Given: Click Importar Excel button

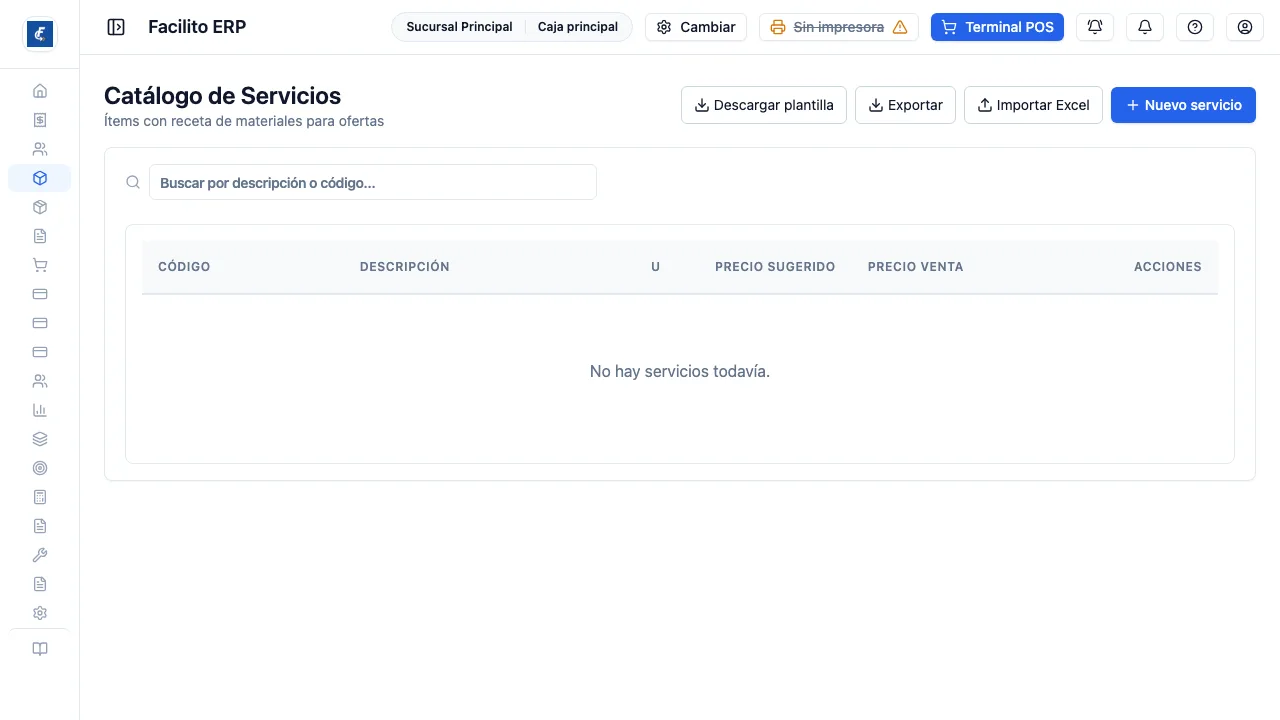Looking at the screenshot, I should click(1033, 105).
